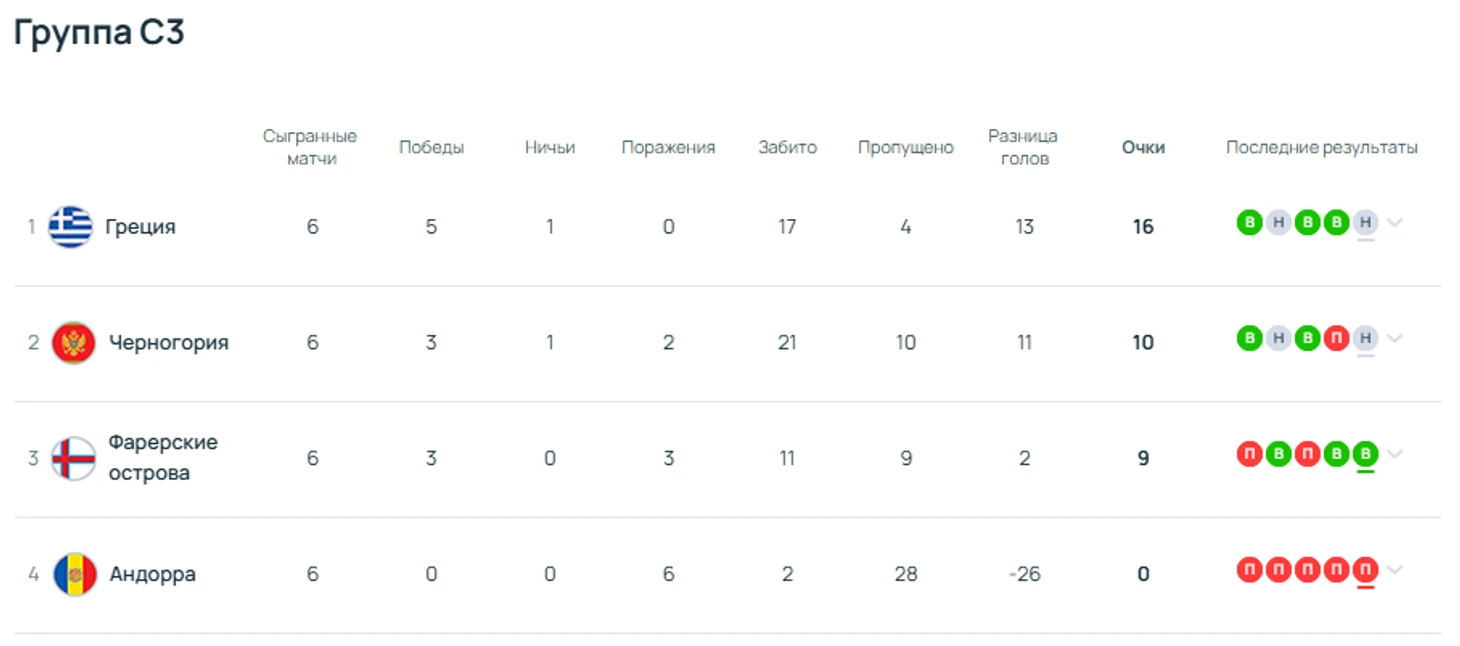Expand Andorra's recent results chevron
The width and height of the screenshot is (1460, 646).
pyautogui.click(x=1395, y=570)
